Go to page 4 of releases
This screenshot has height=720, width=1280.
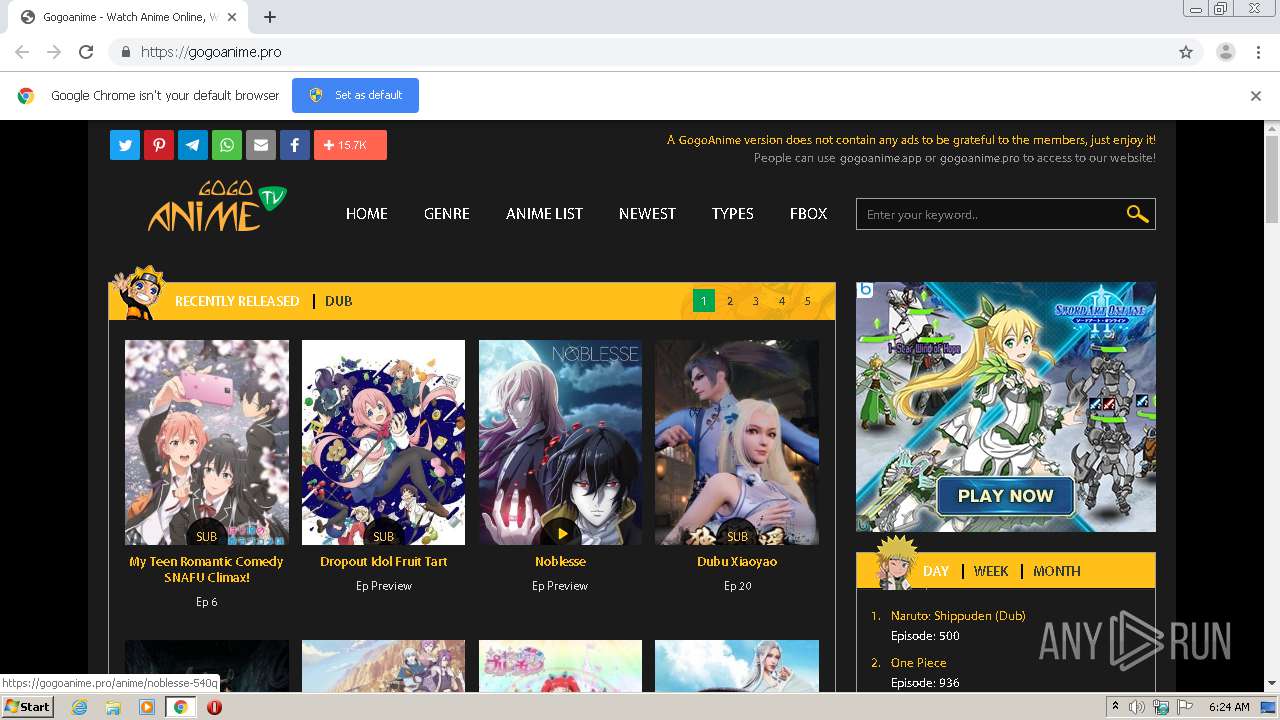coord(782,301)
